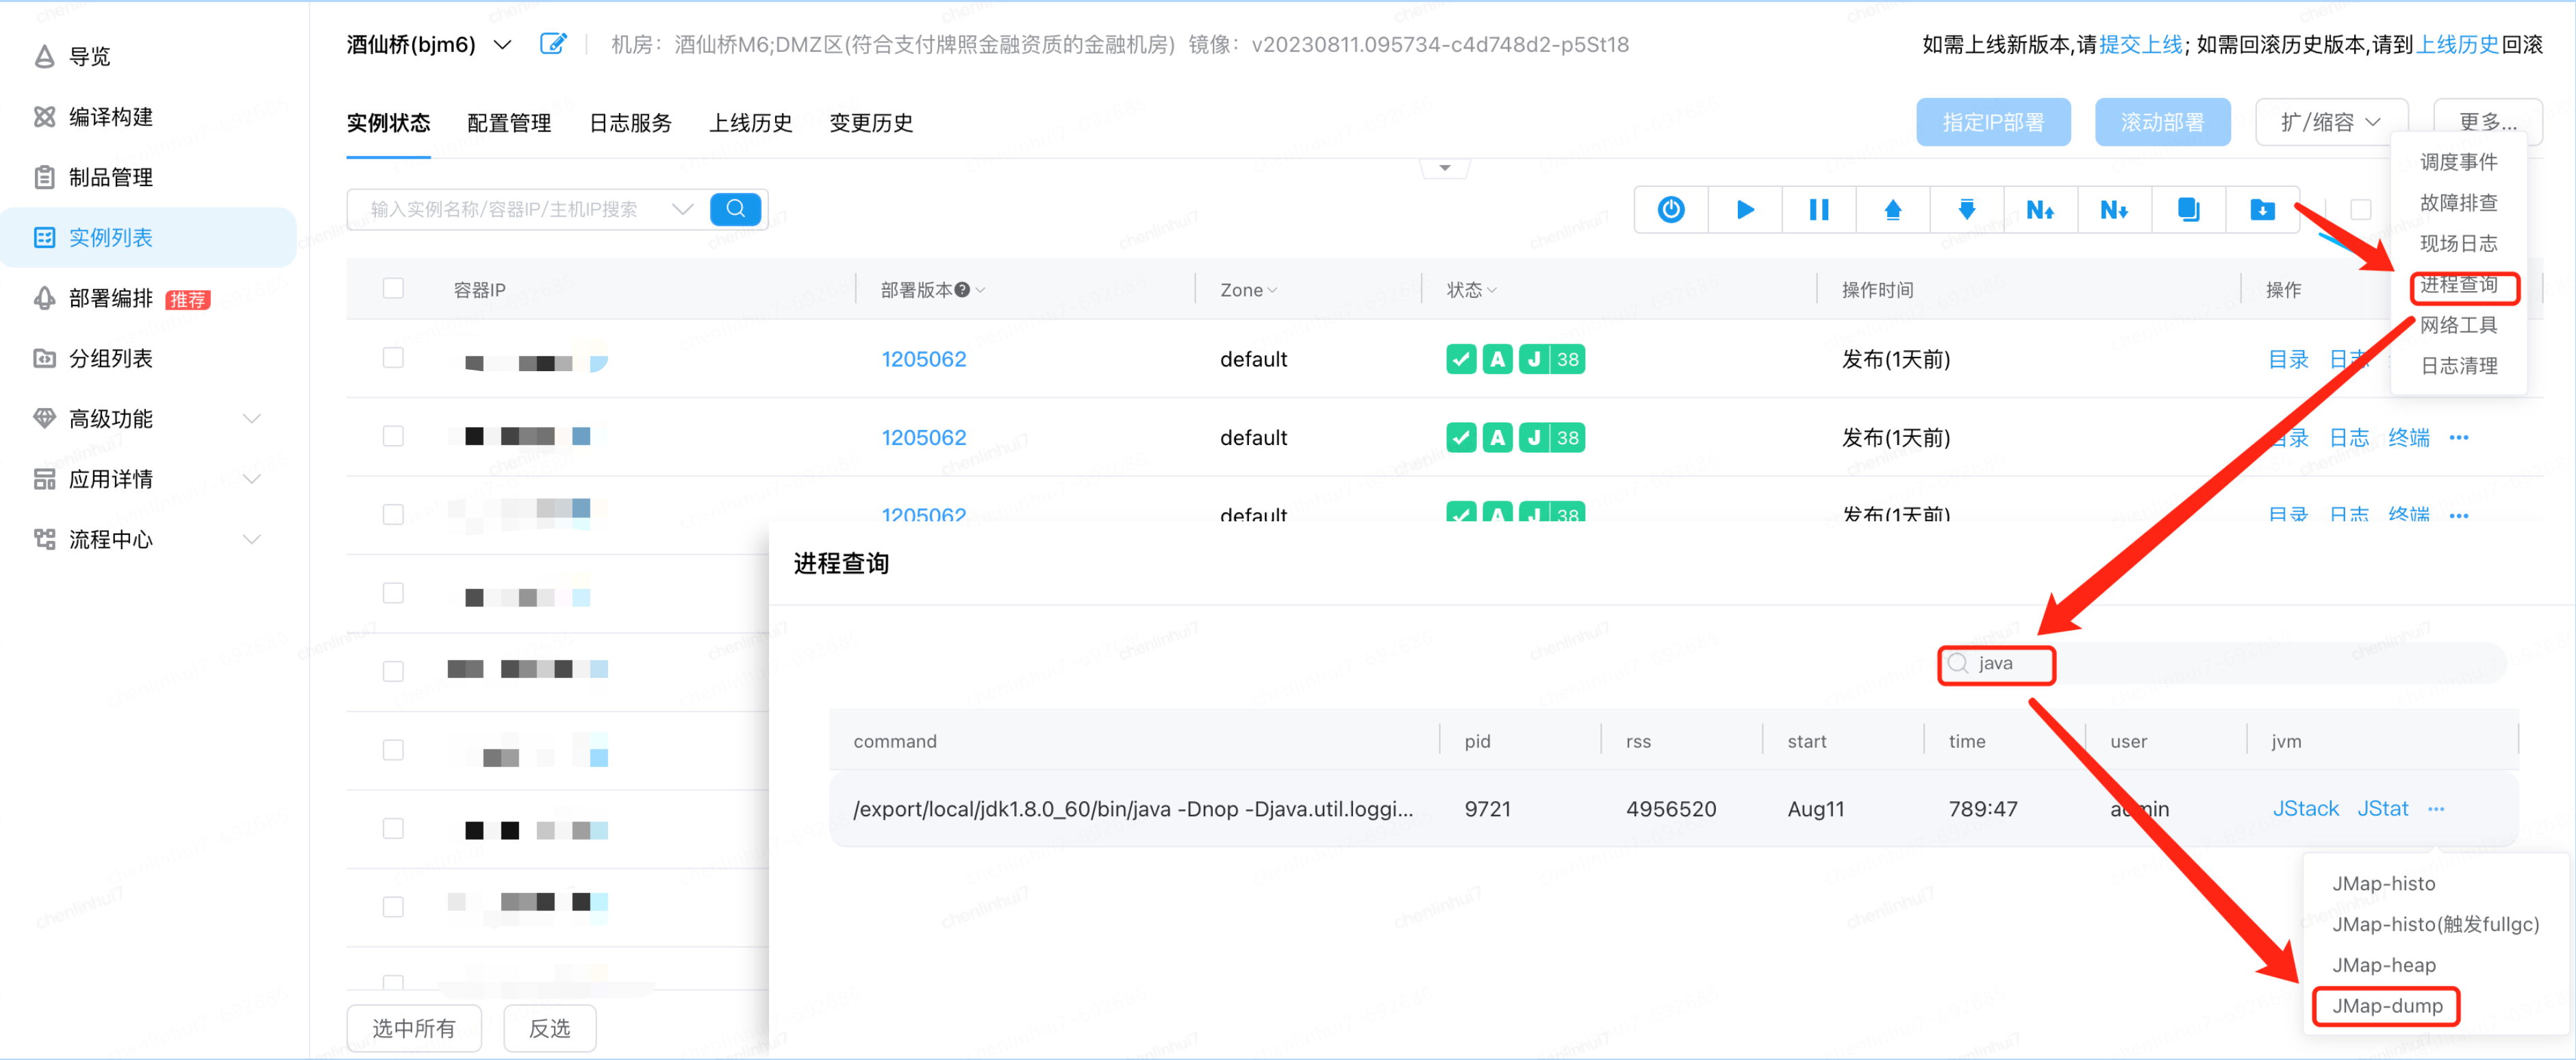Screen dimensions: 2576x1060
Task: Click the JStack link for pid 9721
Action: pyautogui.click(x=2305, y=808)
